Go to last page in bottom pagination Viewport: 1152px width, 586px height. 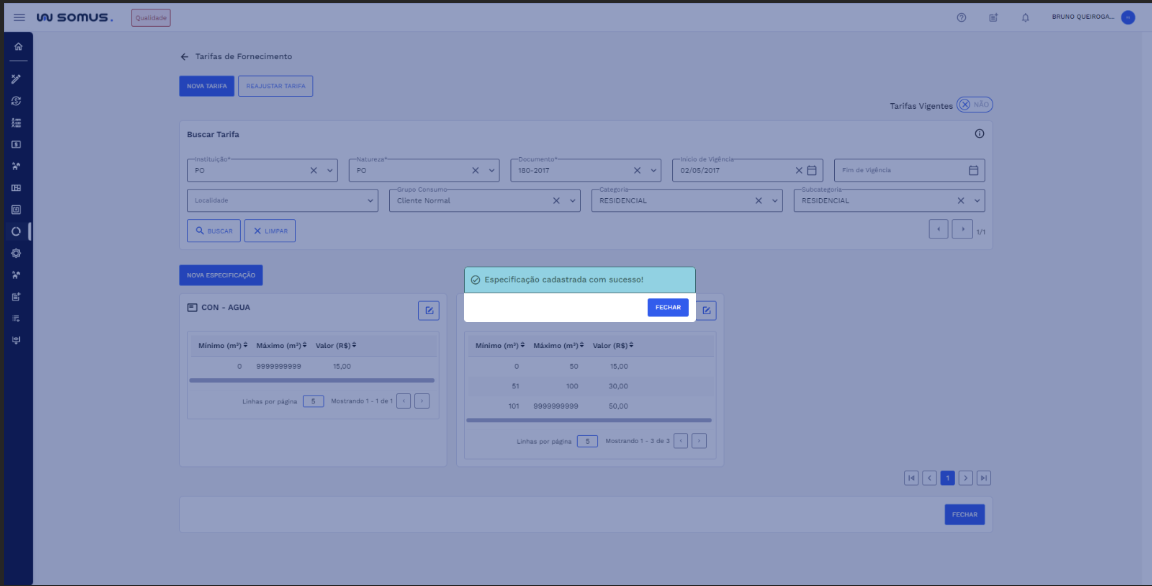[x=984, y=478]
